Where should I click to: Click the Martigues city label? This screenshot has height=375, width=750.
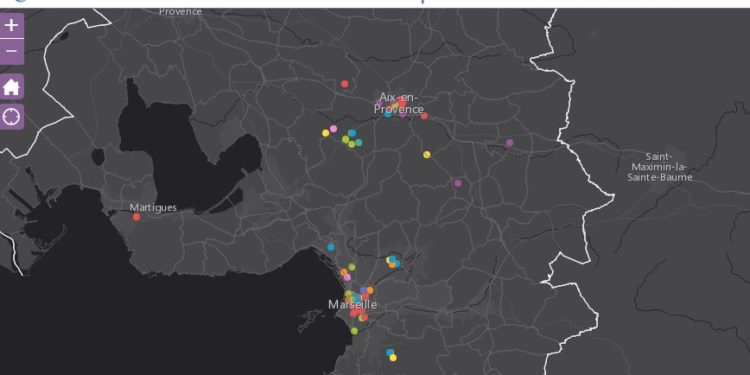point(153,208)
